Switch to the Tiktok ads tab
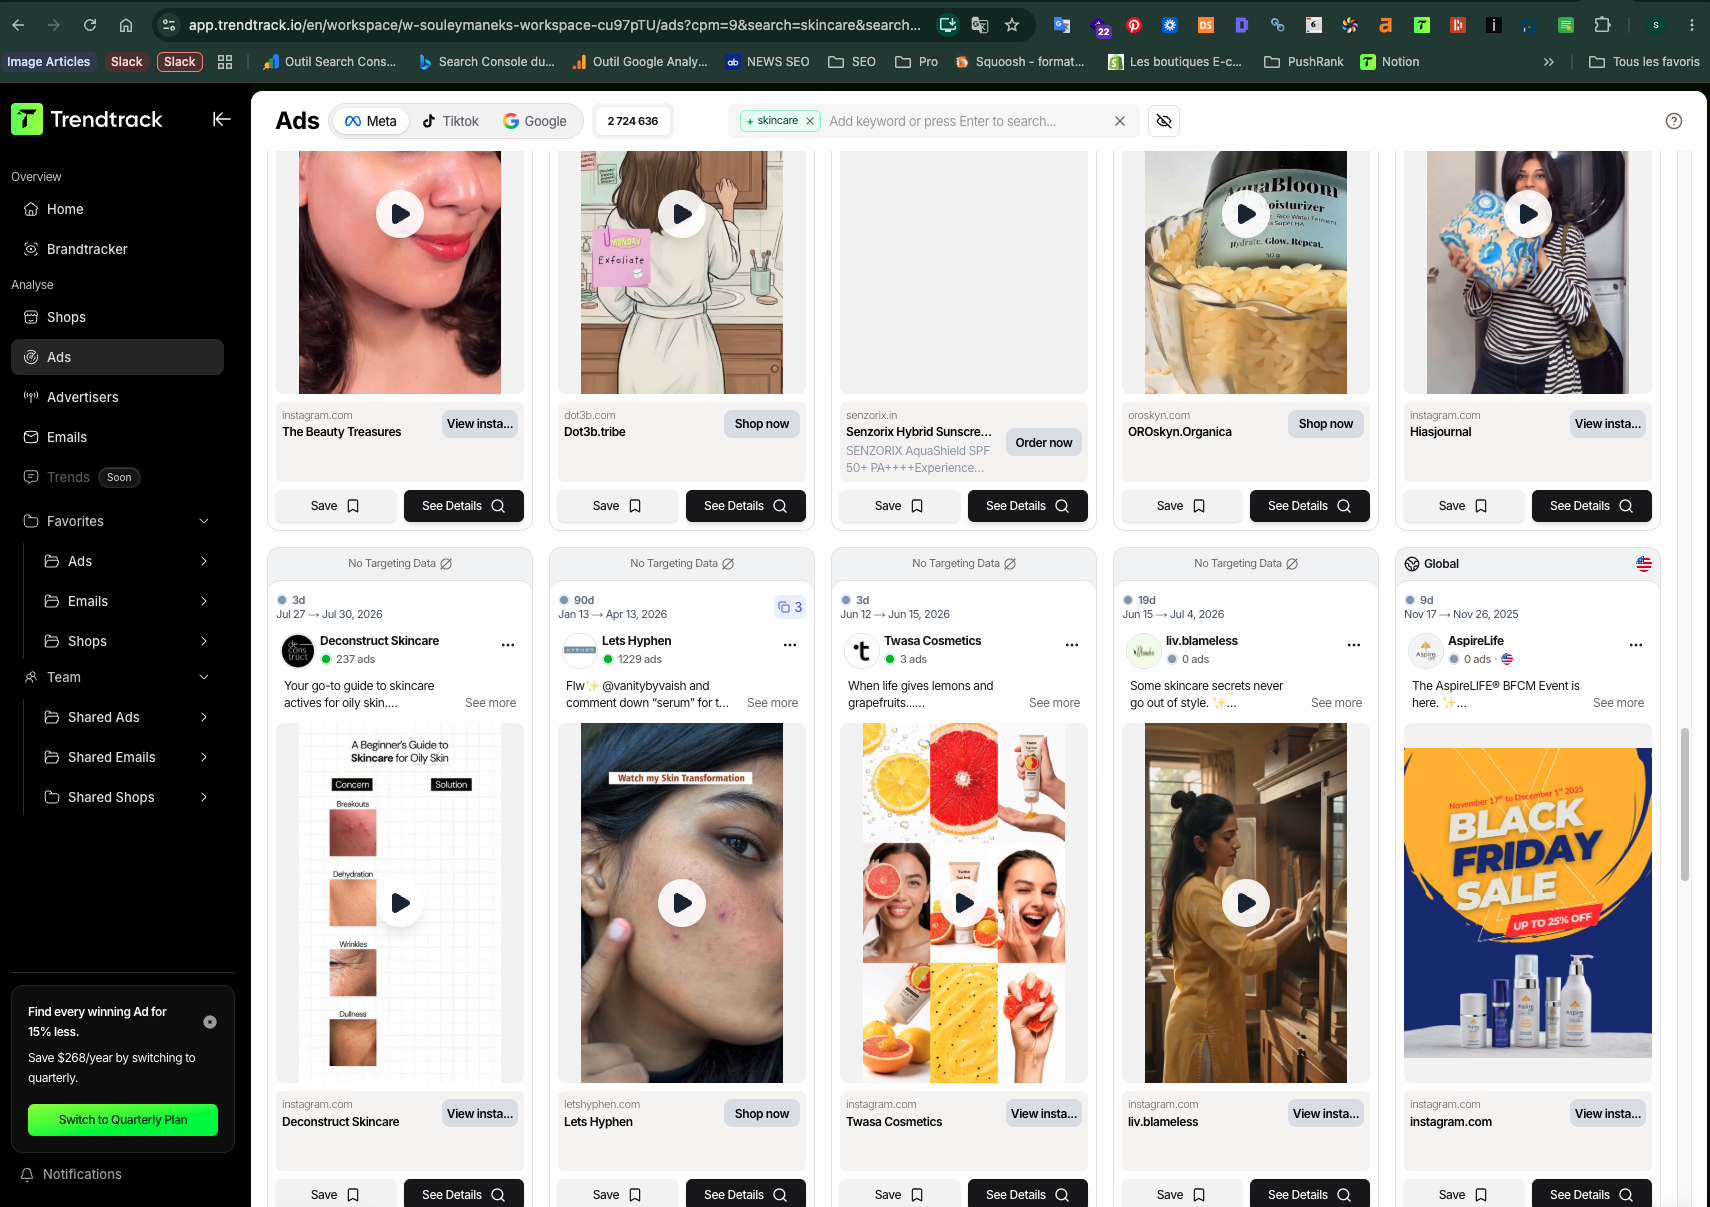Screen dimensions: 1710x1207 [x=451, y=121]
